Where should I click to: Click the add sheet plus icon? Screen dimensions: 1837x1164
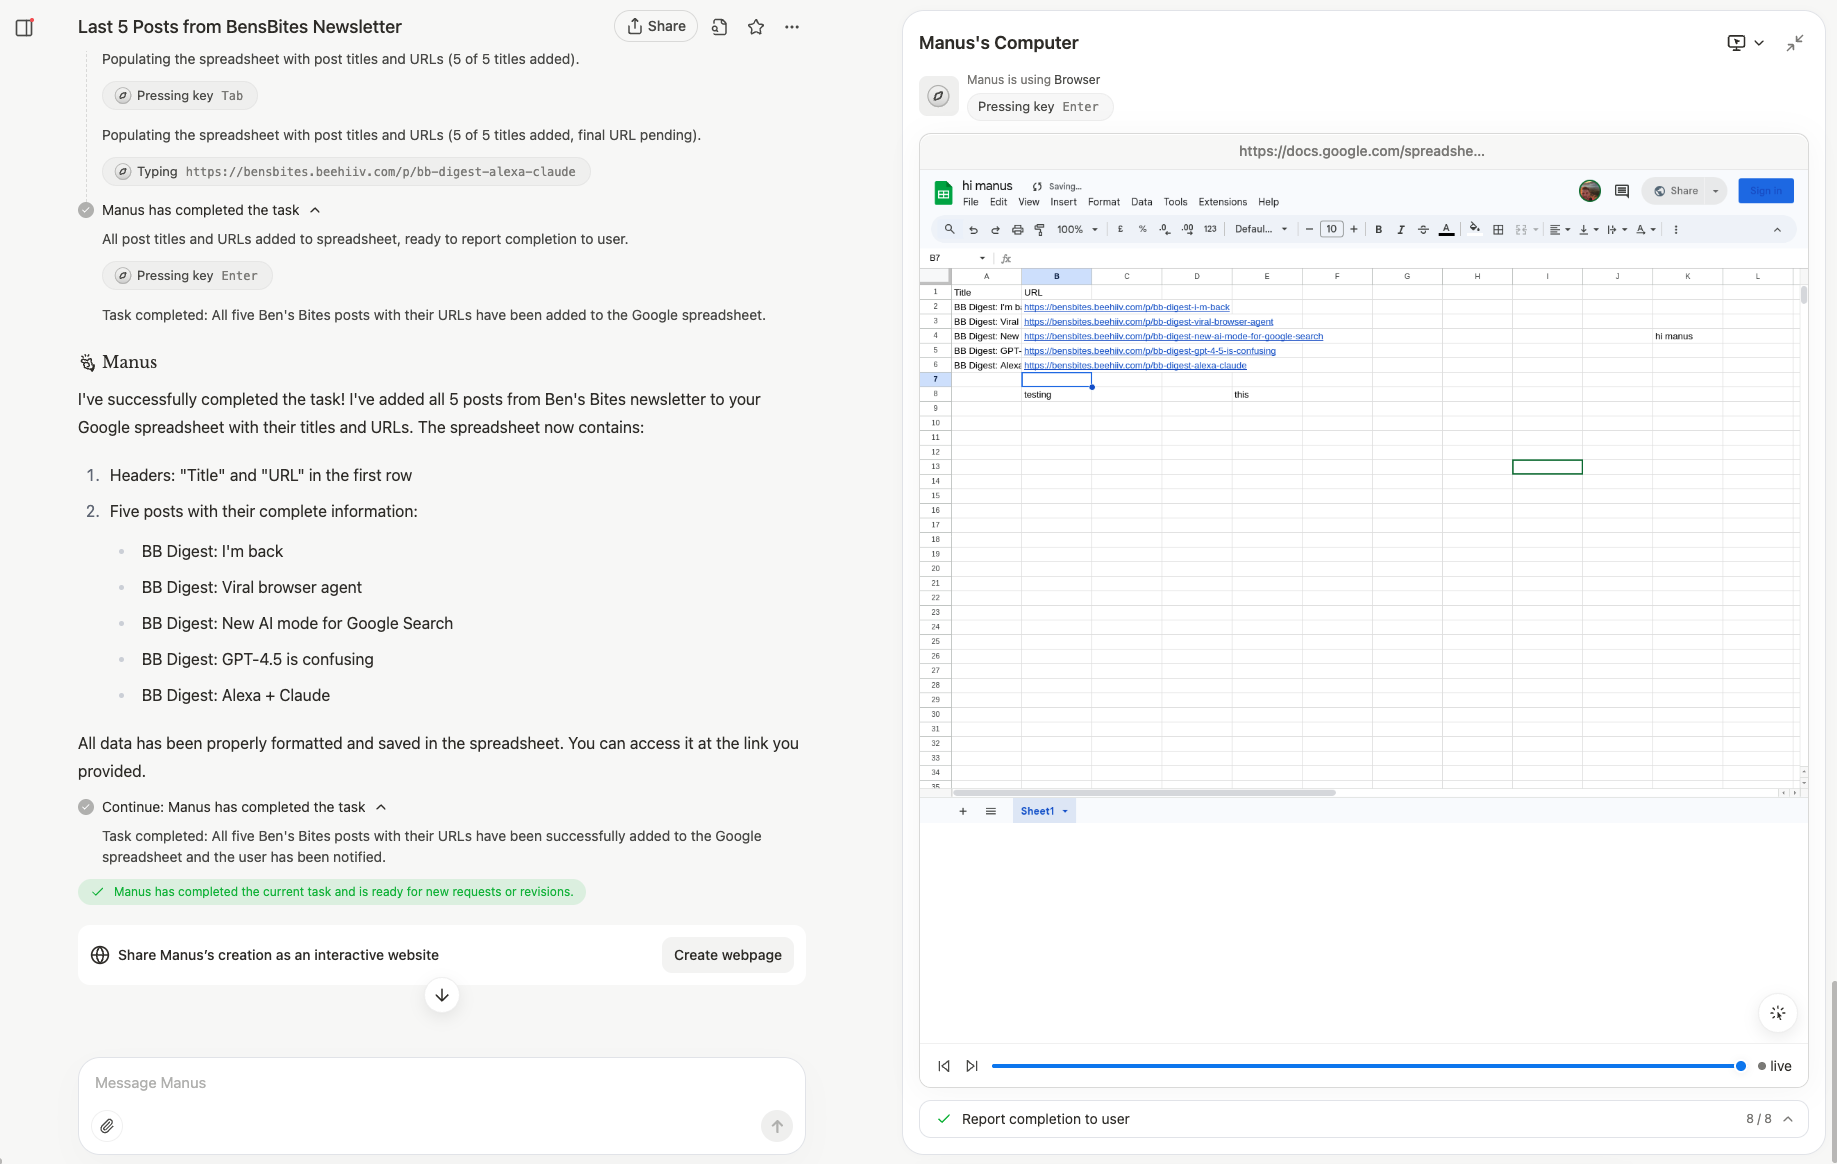(963, 811)
